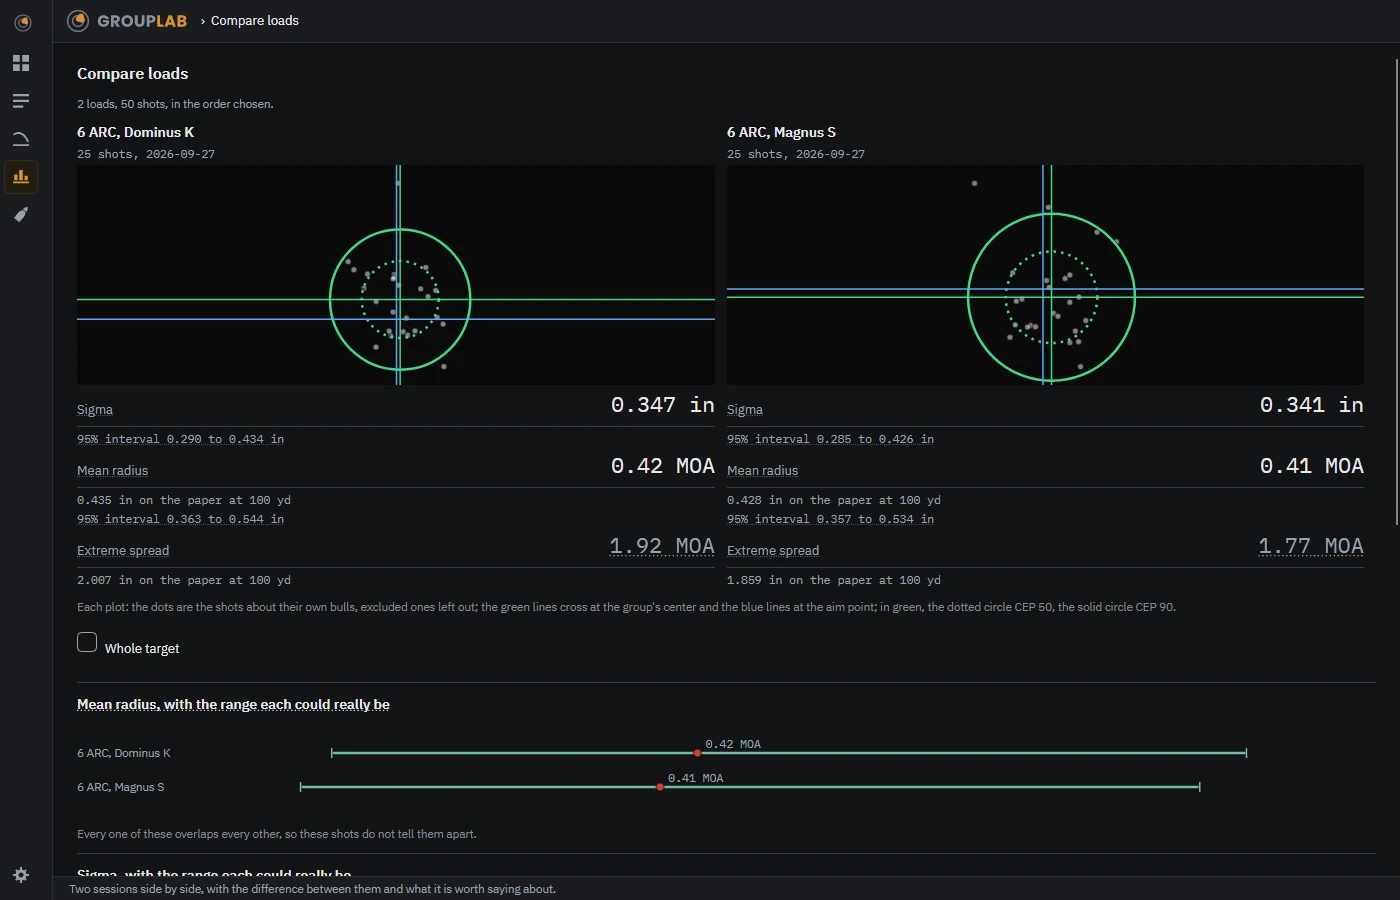This screenshot has height=900, width=1400.
Task: Click the 0.341 in sigma value
Action: [x=1312, y=405]
